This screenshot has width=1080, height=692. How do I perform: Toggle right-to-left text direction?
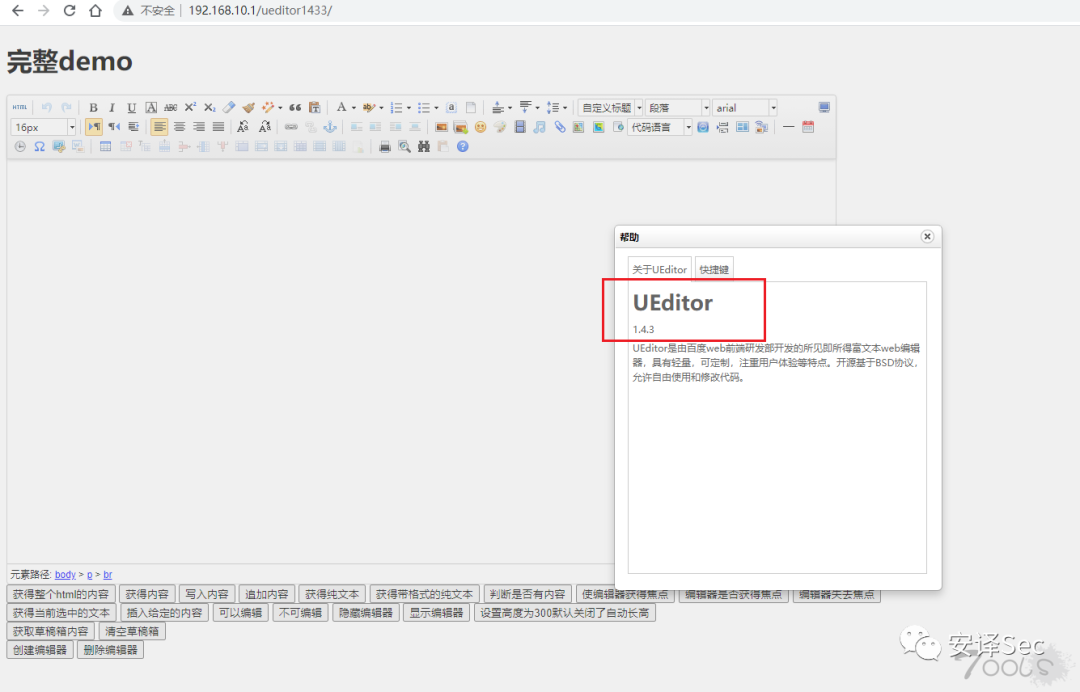114,127
